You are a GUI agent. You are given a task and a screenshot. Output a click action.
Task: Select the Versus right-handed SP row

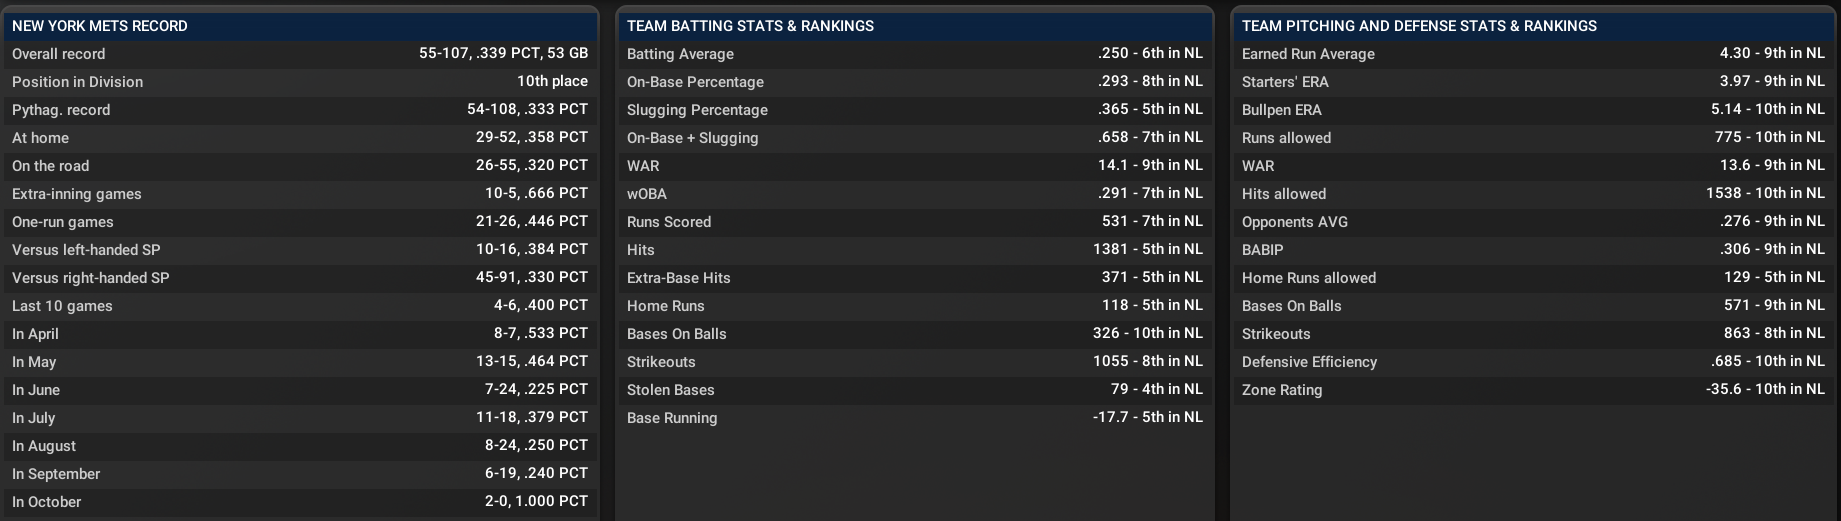[x=300, y=278]
